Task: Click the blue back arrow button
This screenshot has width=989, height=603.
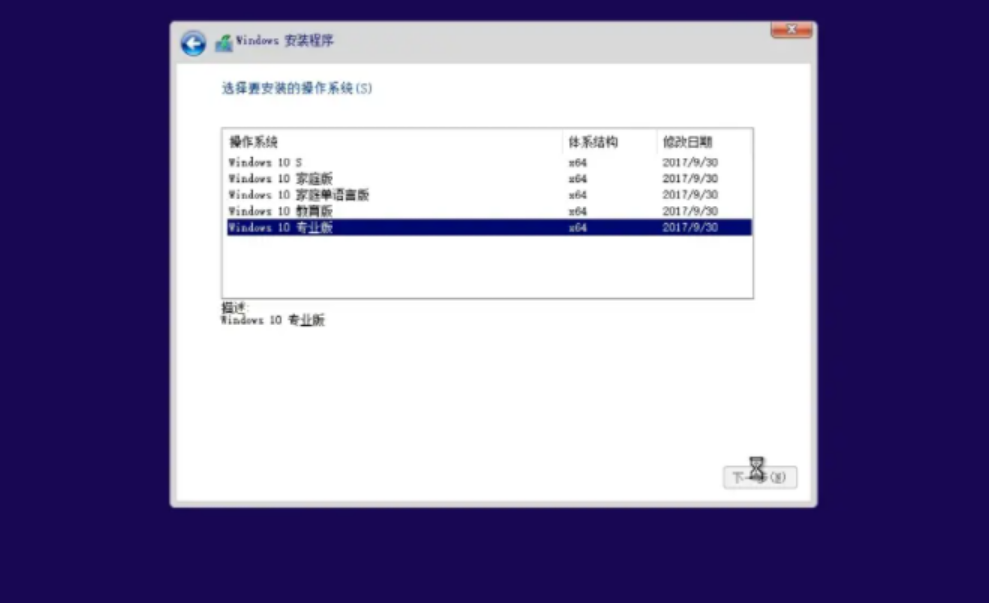Action: point(193,44)
